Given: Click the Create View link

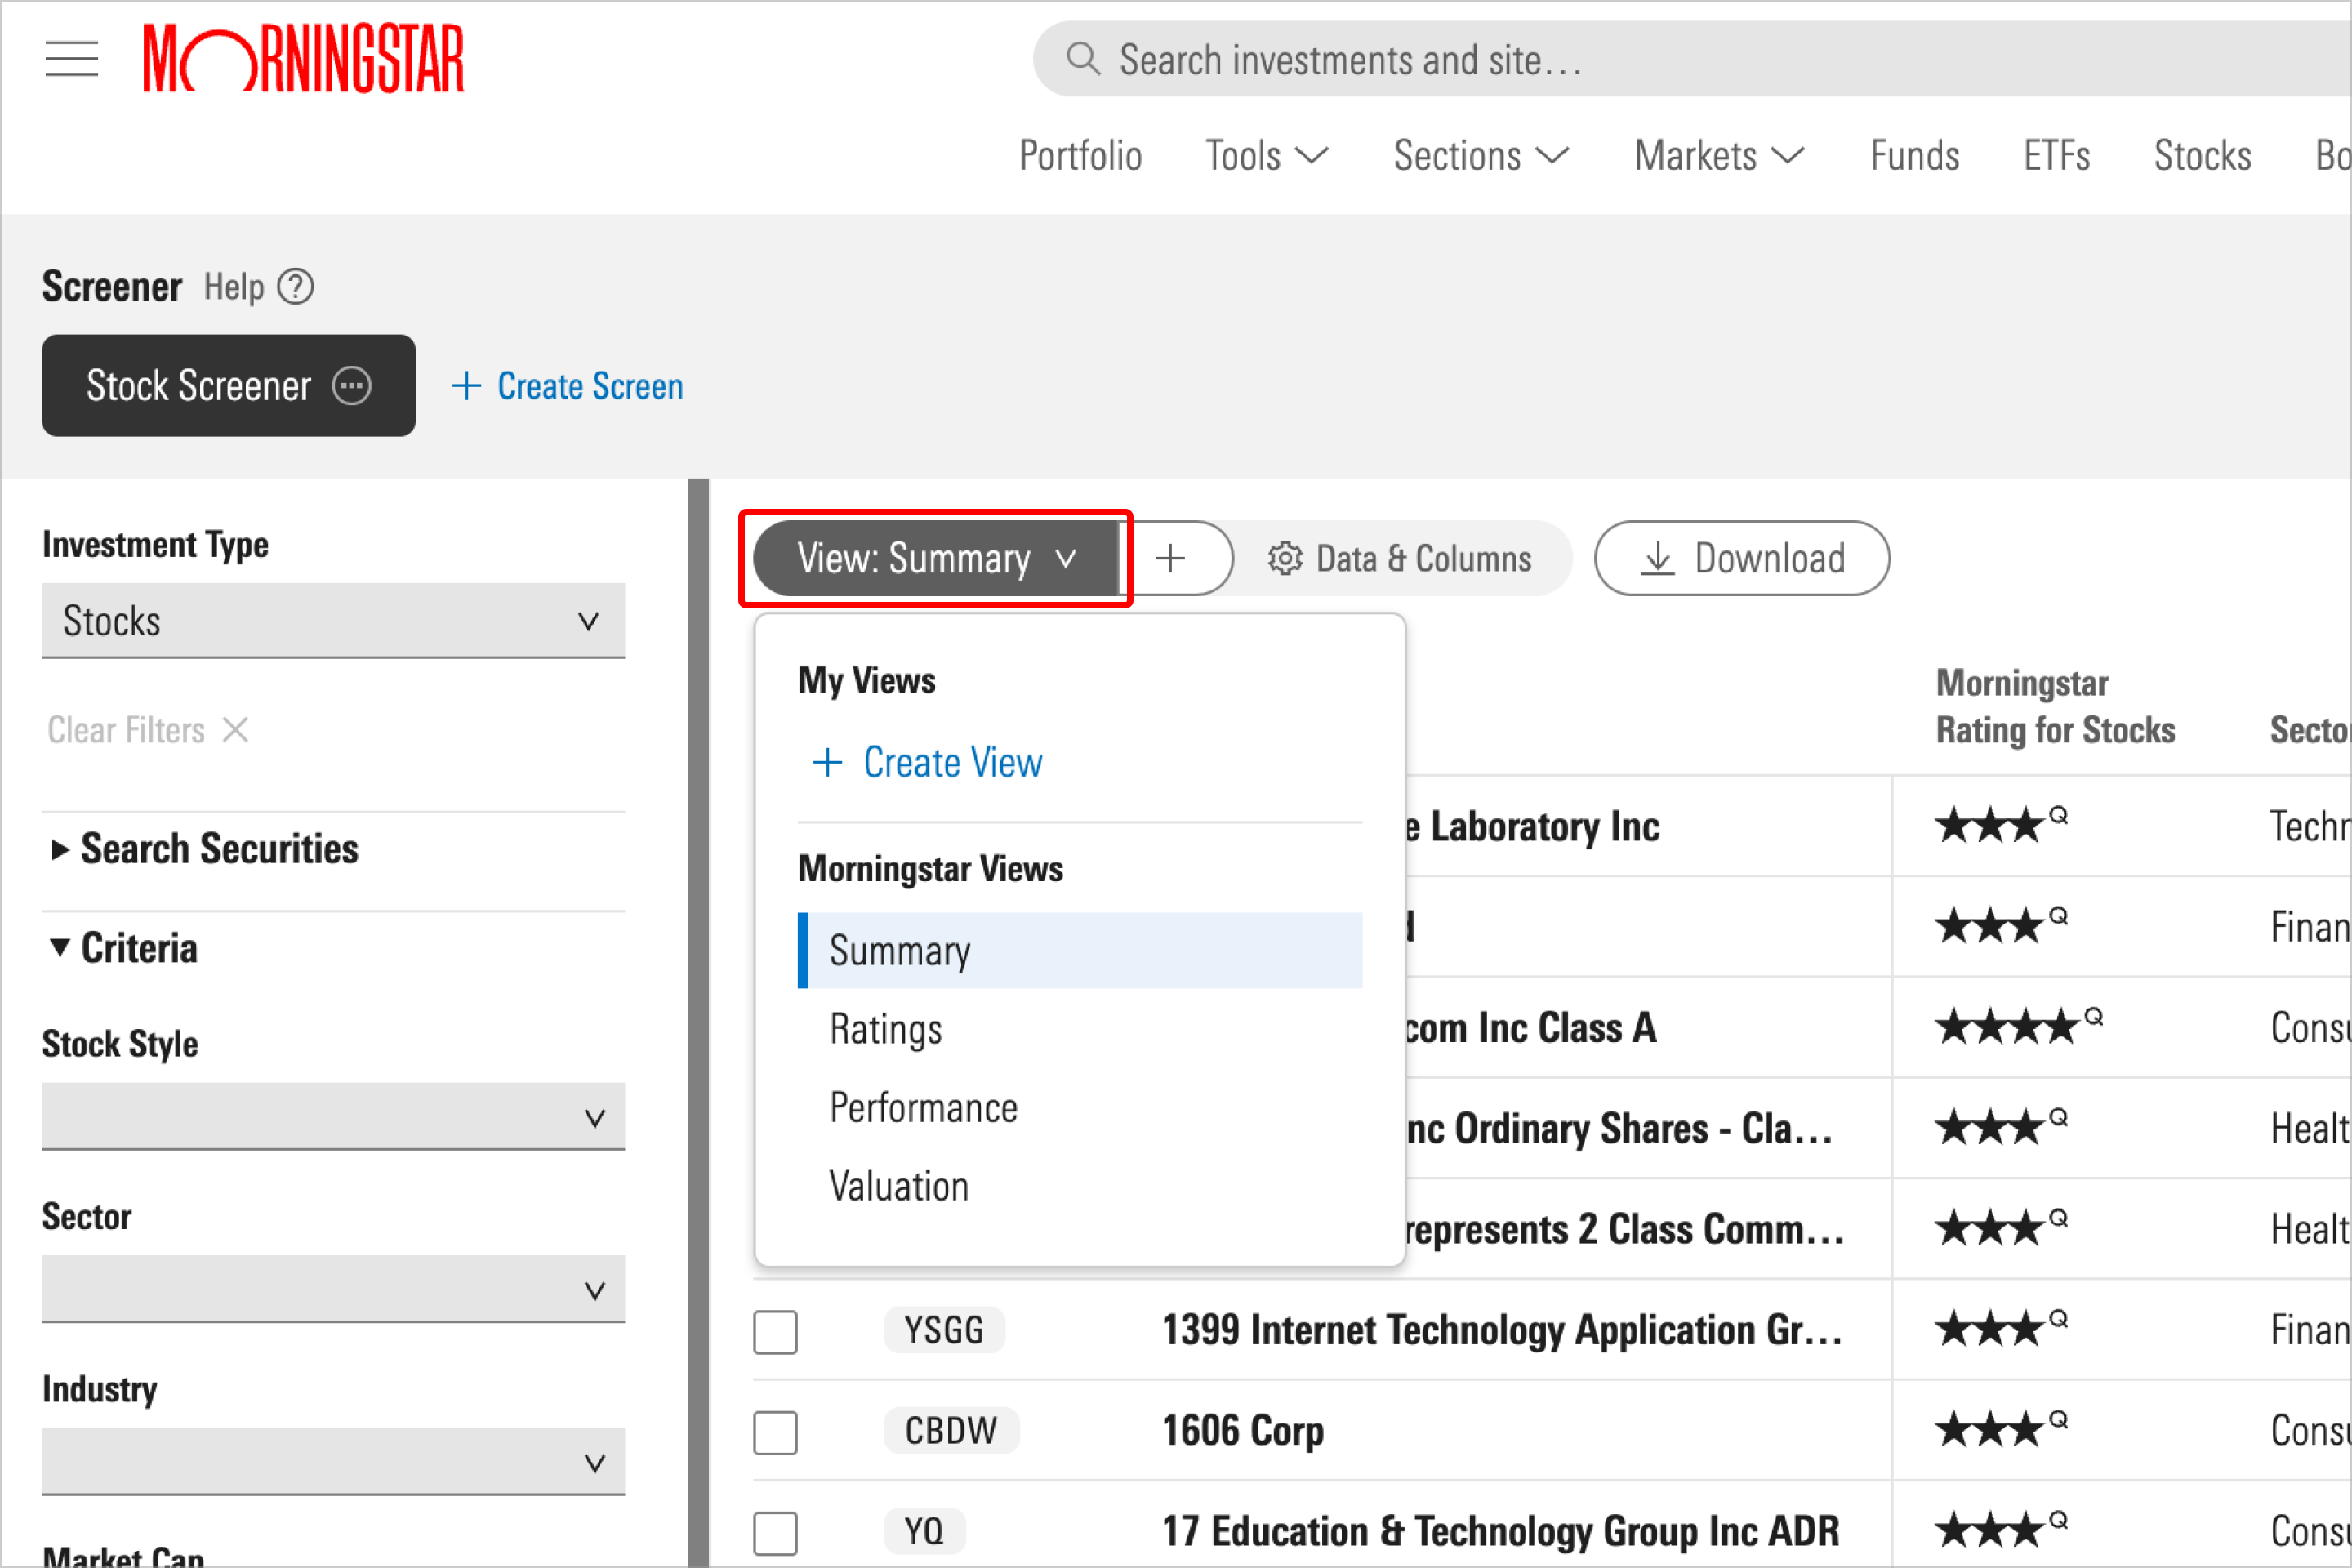Looking at the screenshot, I should (x=952, y=763).
